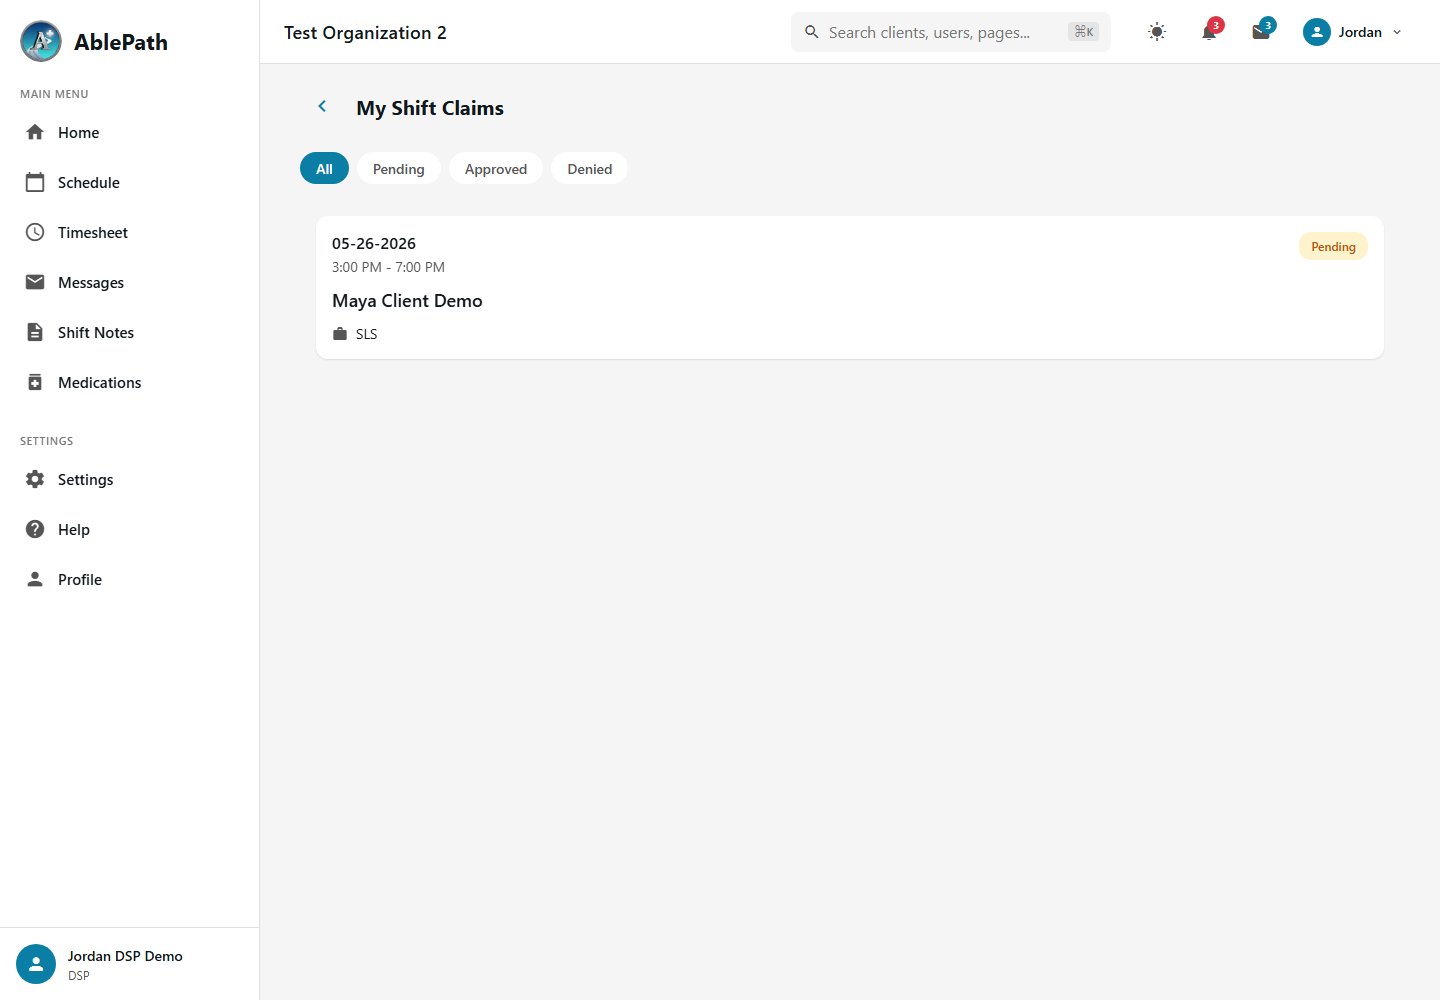Viewport: 1440px width, 1000px height.
Task: Click the Pending status badge on claim
Action: point(1333,246)
